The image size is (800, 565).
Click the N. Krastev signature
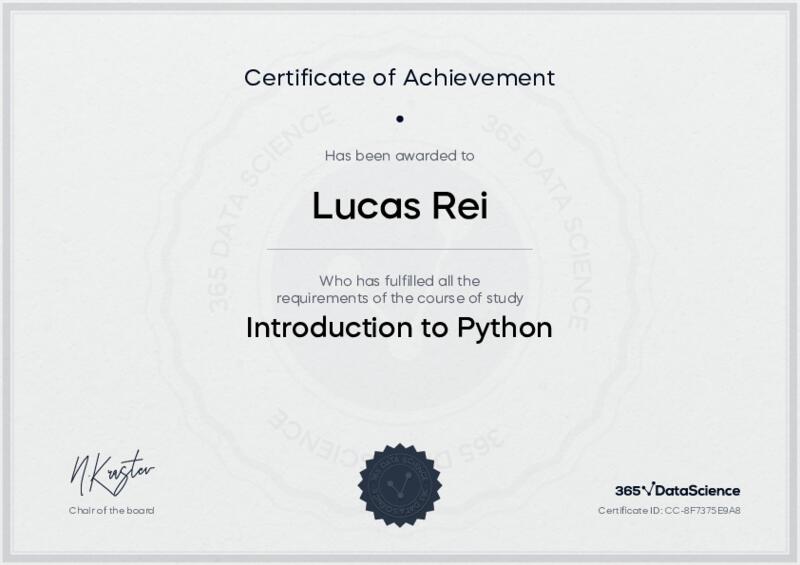[112, 473]
